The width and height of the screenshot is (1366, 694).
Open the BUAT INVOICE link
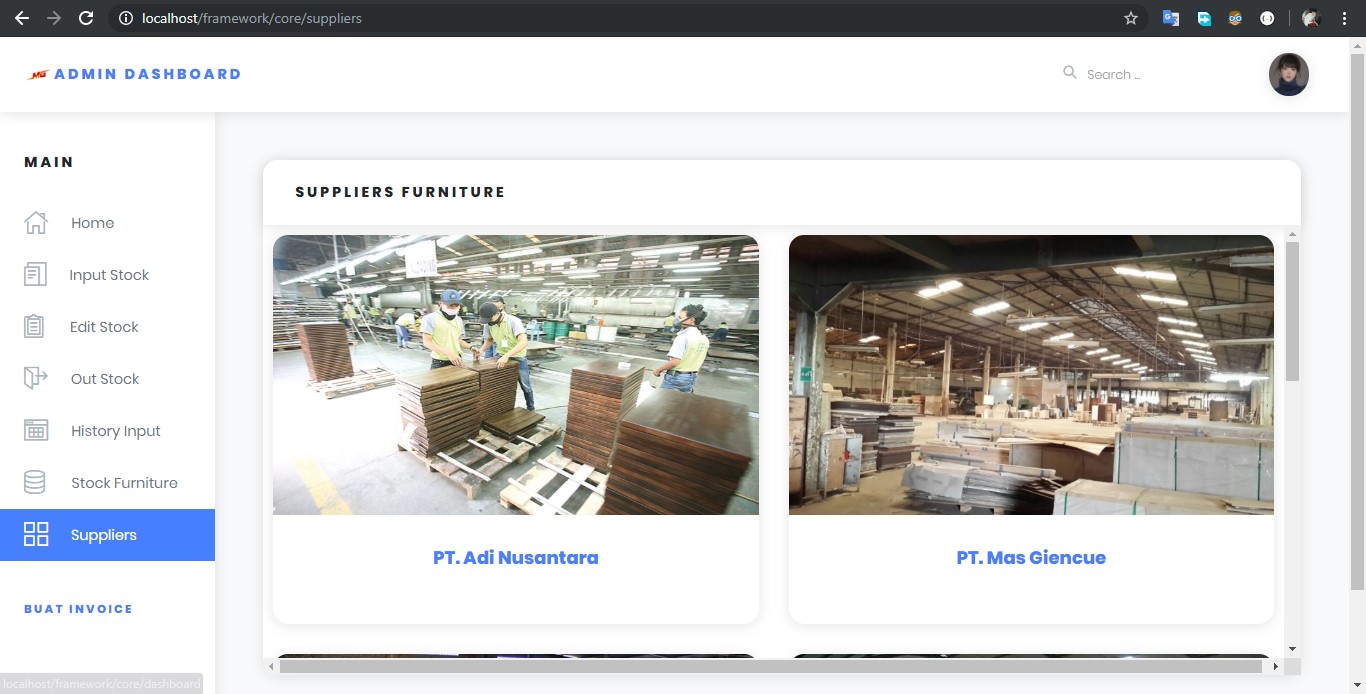[78, 609]
